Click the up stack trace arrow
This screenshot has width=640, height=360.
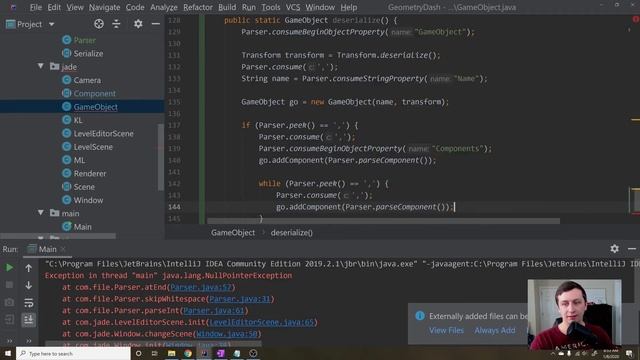(x=29, y=268)
